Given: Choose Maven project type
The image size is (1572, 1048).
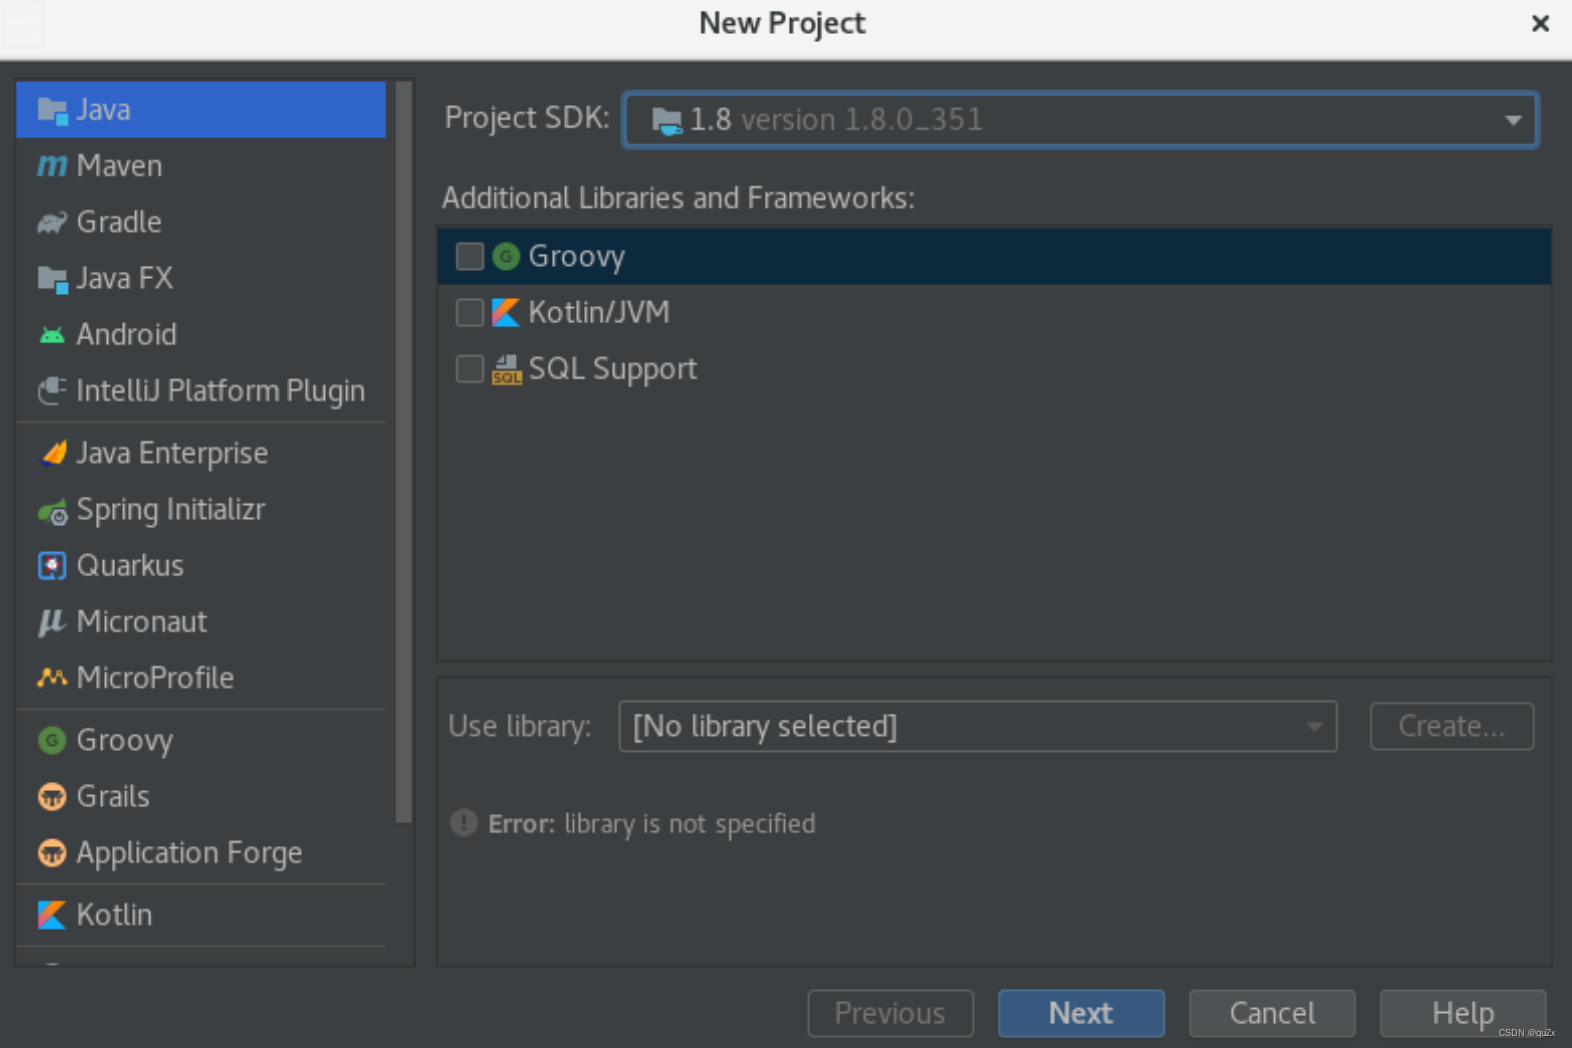Looking at the screenshot, I should (x=201, y=165).
